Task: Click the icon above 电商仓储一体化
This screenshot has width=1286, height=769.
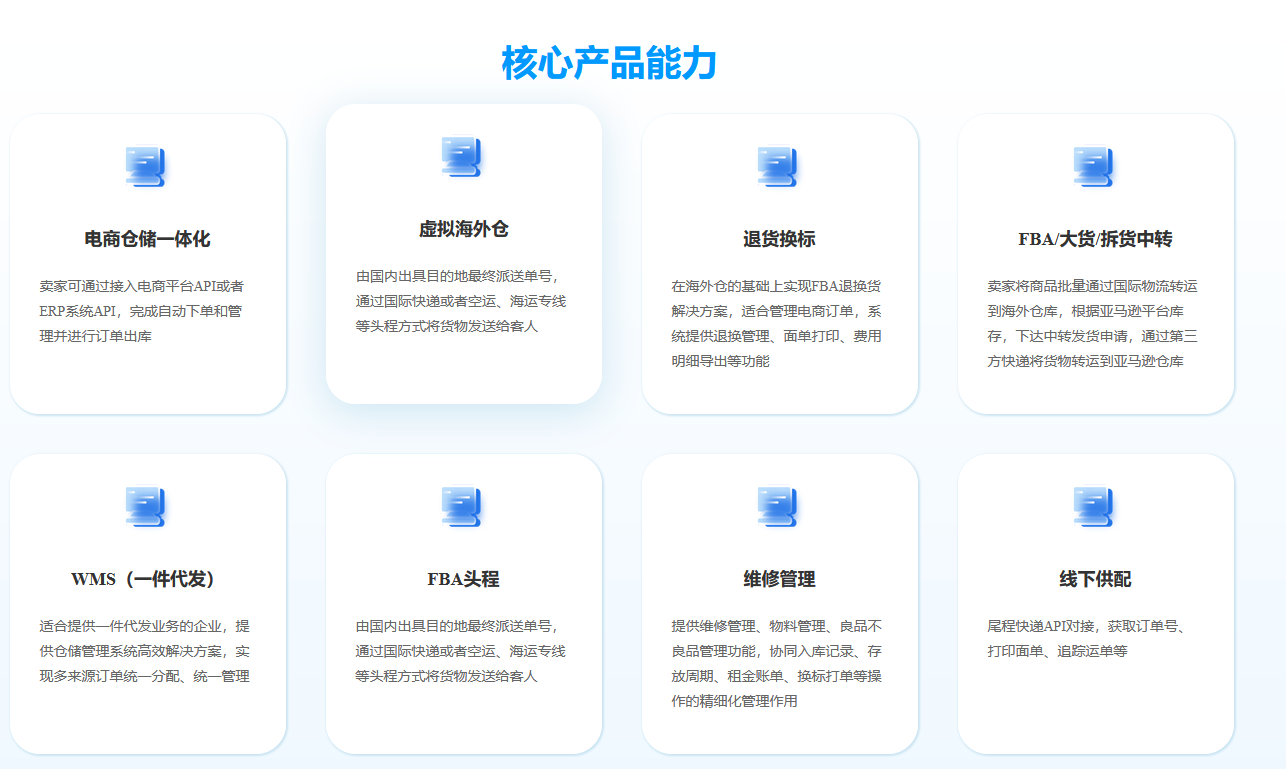Action: [x=146, y=167]
